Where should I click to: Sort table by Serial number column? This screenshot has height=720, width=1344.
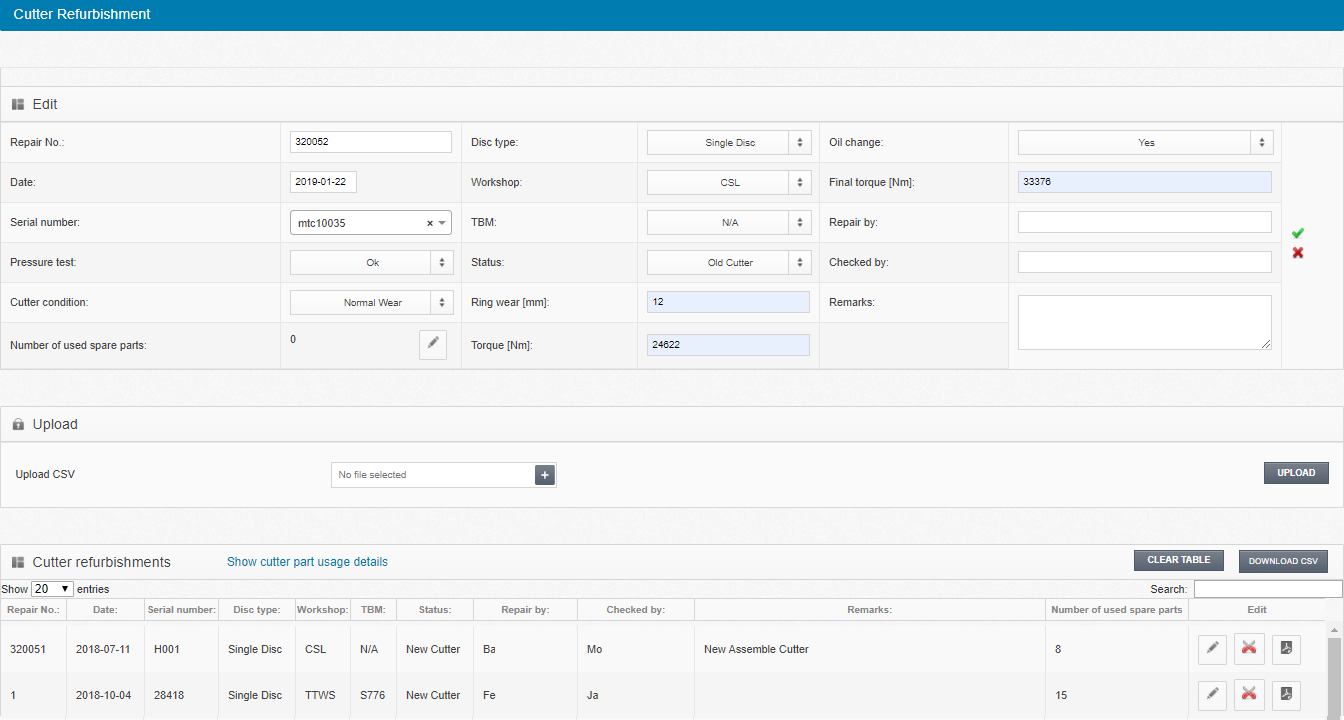(x=181, y=609)
